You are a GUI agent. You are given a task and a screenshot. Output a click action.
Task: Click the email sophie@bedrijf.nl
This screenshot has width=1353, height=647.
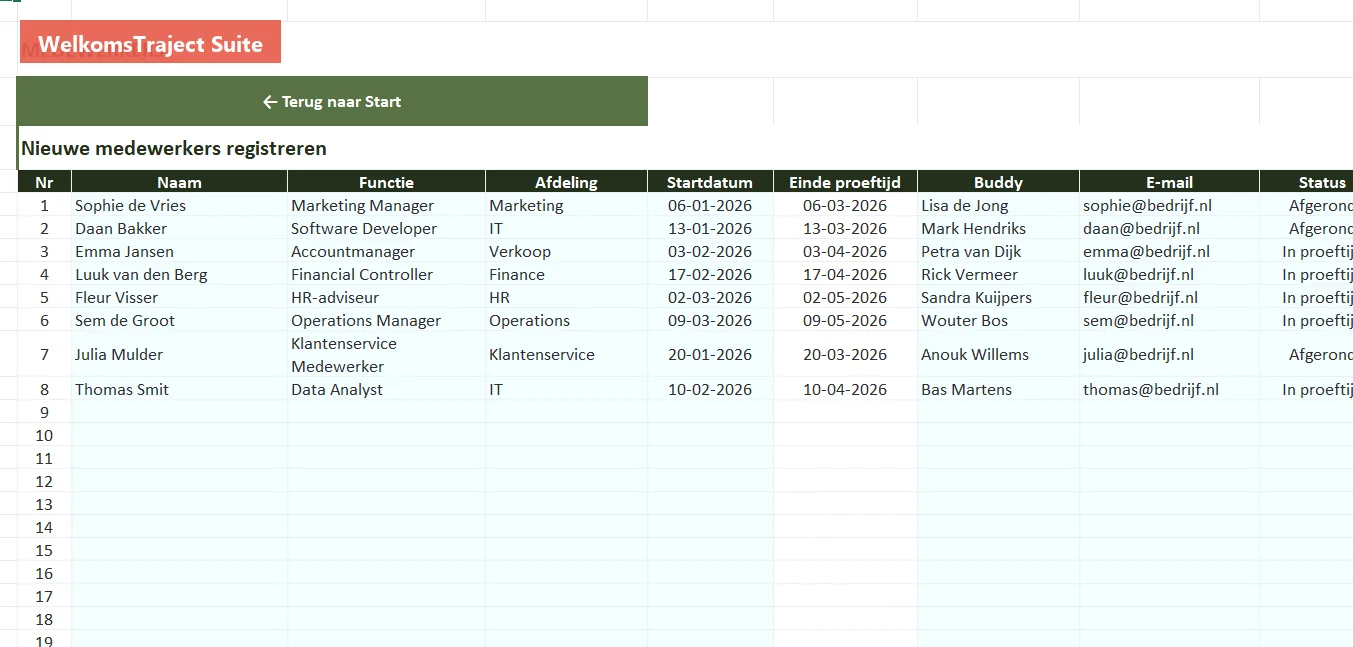coord(1170,205)
